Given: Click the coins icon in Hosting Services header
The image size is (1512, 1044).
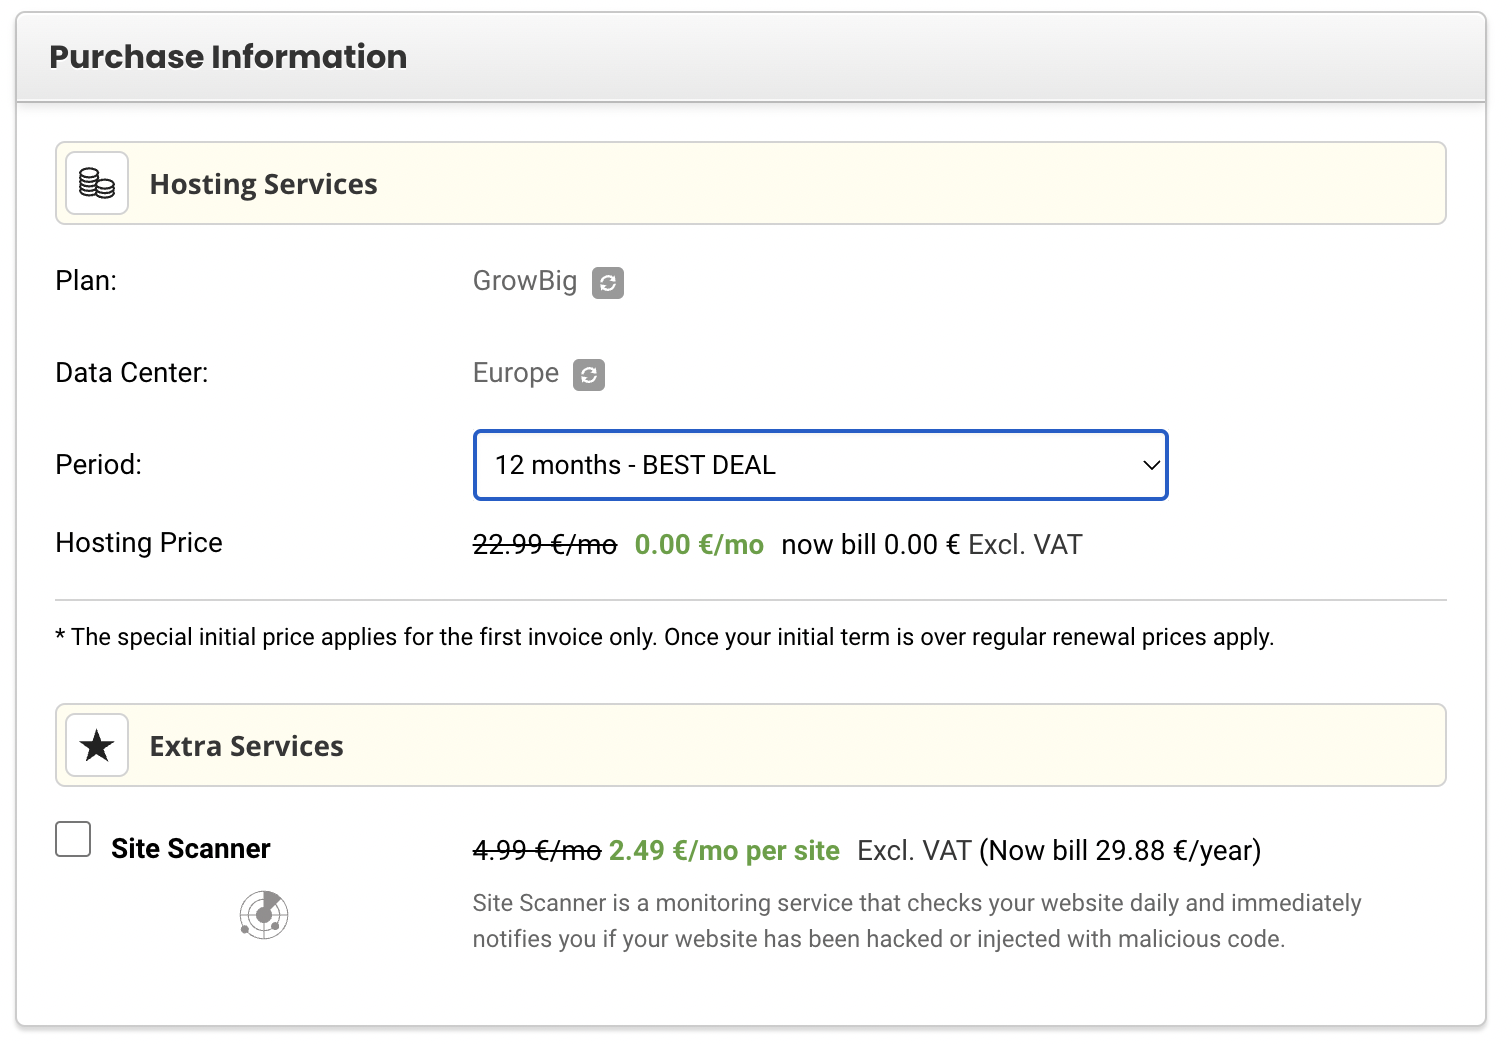Looking at the screenshot, I should pos(97,183).
